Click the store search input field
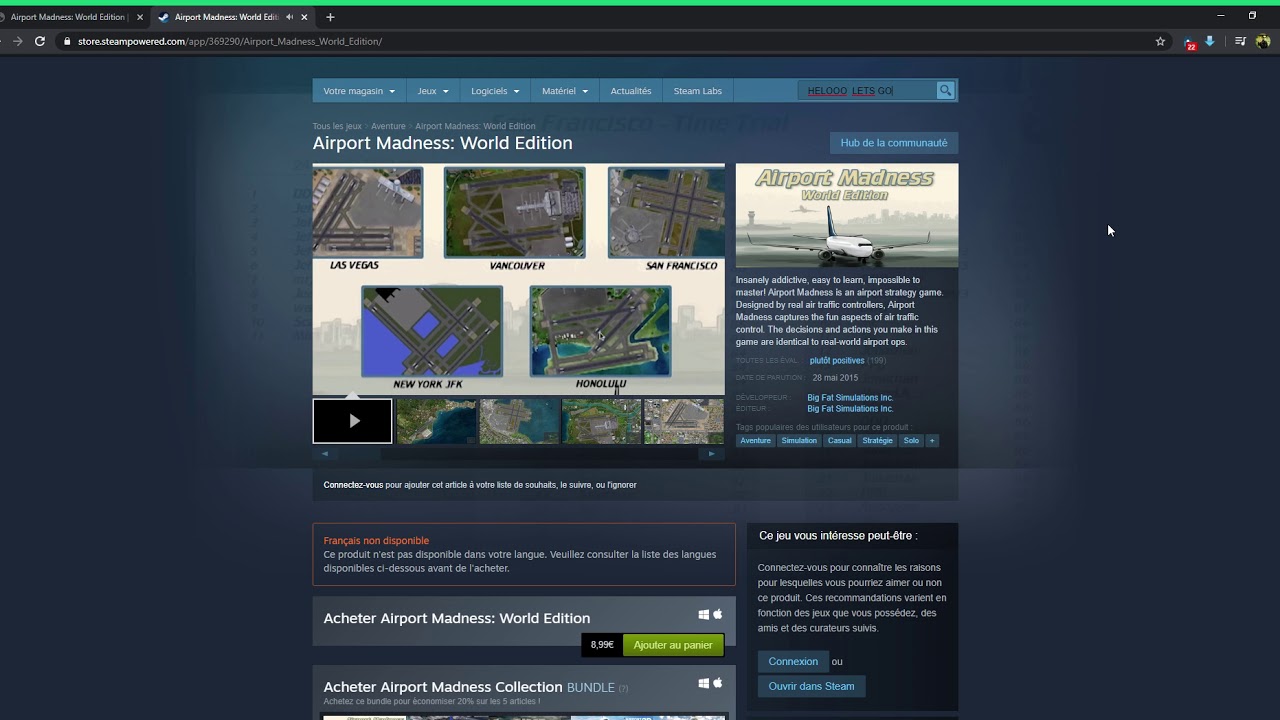 868,91
